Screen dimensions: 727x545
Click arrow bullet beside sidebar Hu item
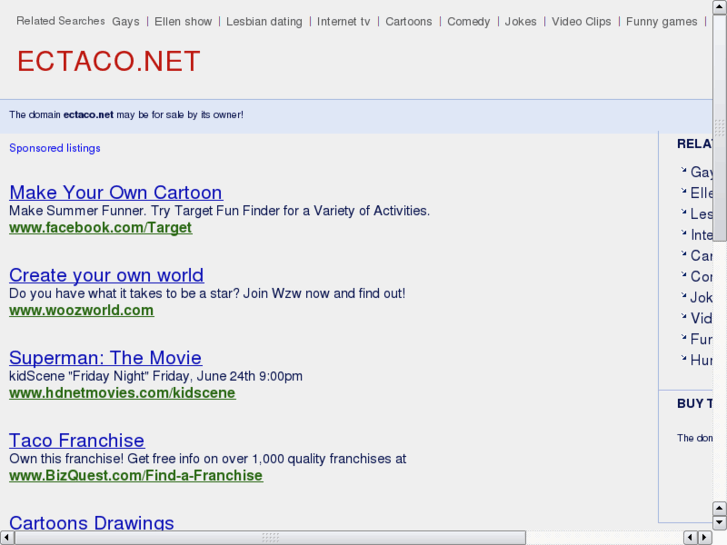click(683, 358)
